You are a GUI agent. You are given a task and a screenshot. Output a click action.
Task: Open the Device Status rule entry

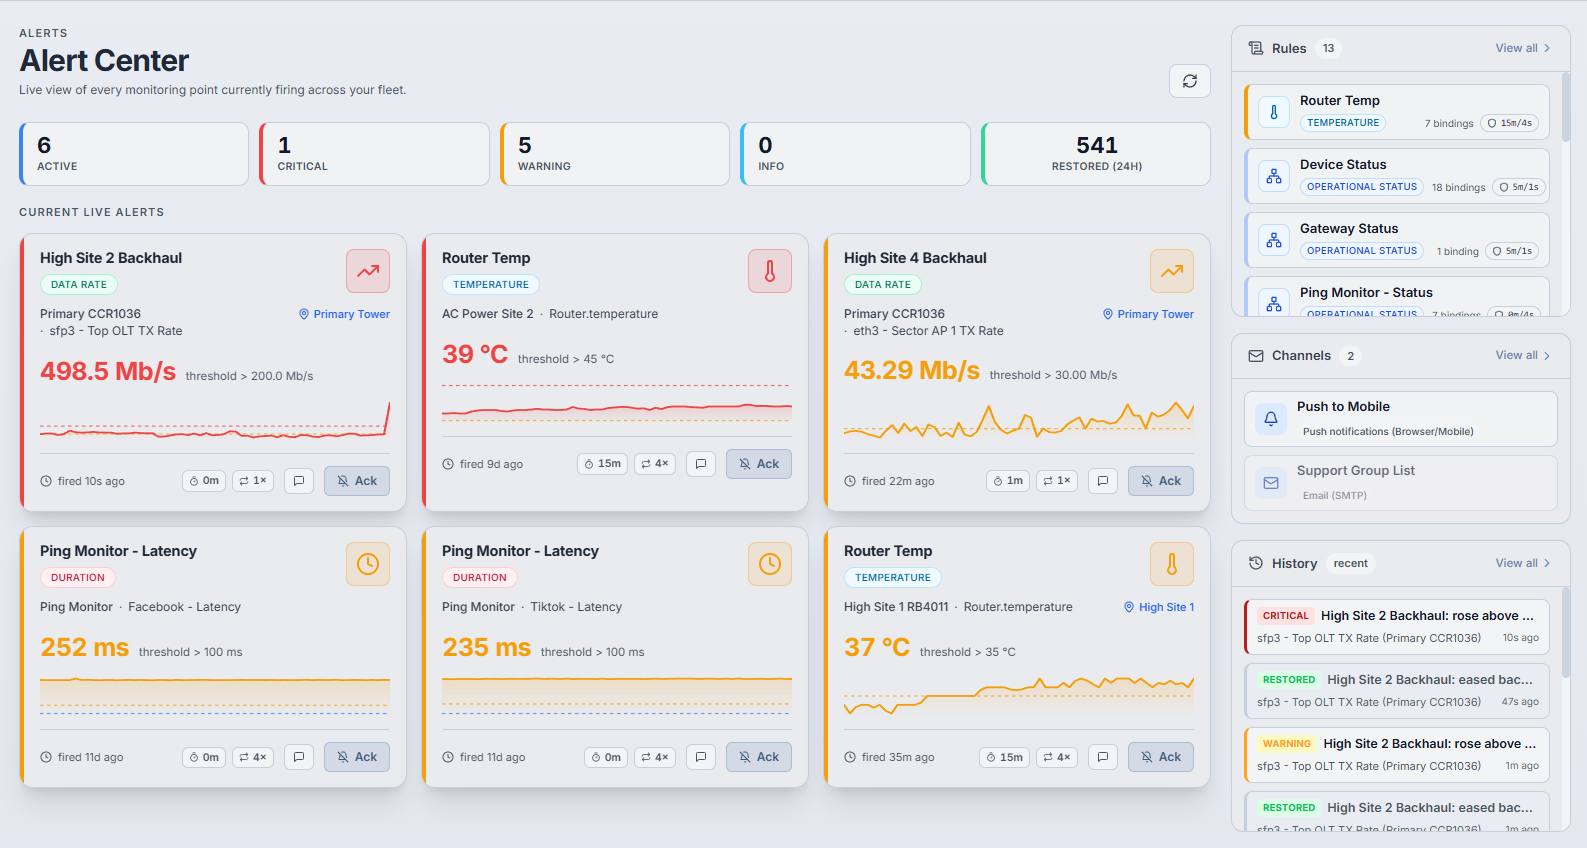click(x=1397, y=176)
